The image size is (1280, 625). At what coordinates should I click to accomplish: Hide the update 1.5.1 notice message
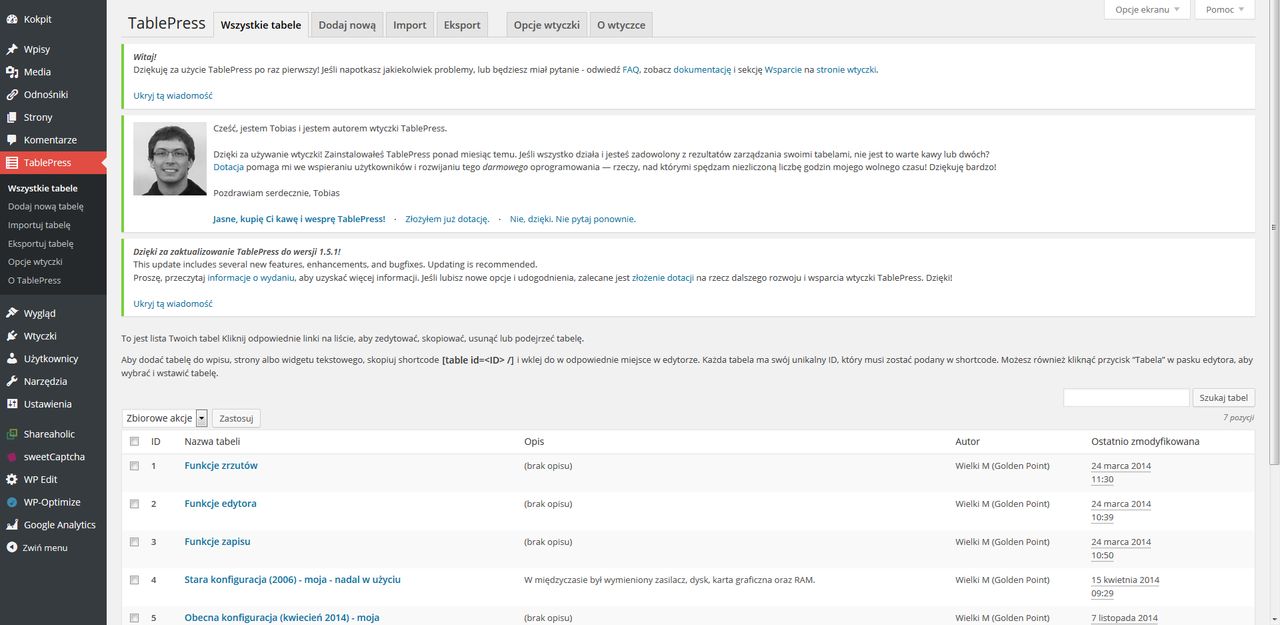[x=173, y=304]
